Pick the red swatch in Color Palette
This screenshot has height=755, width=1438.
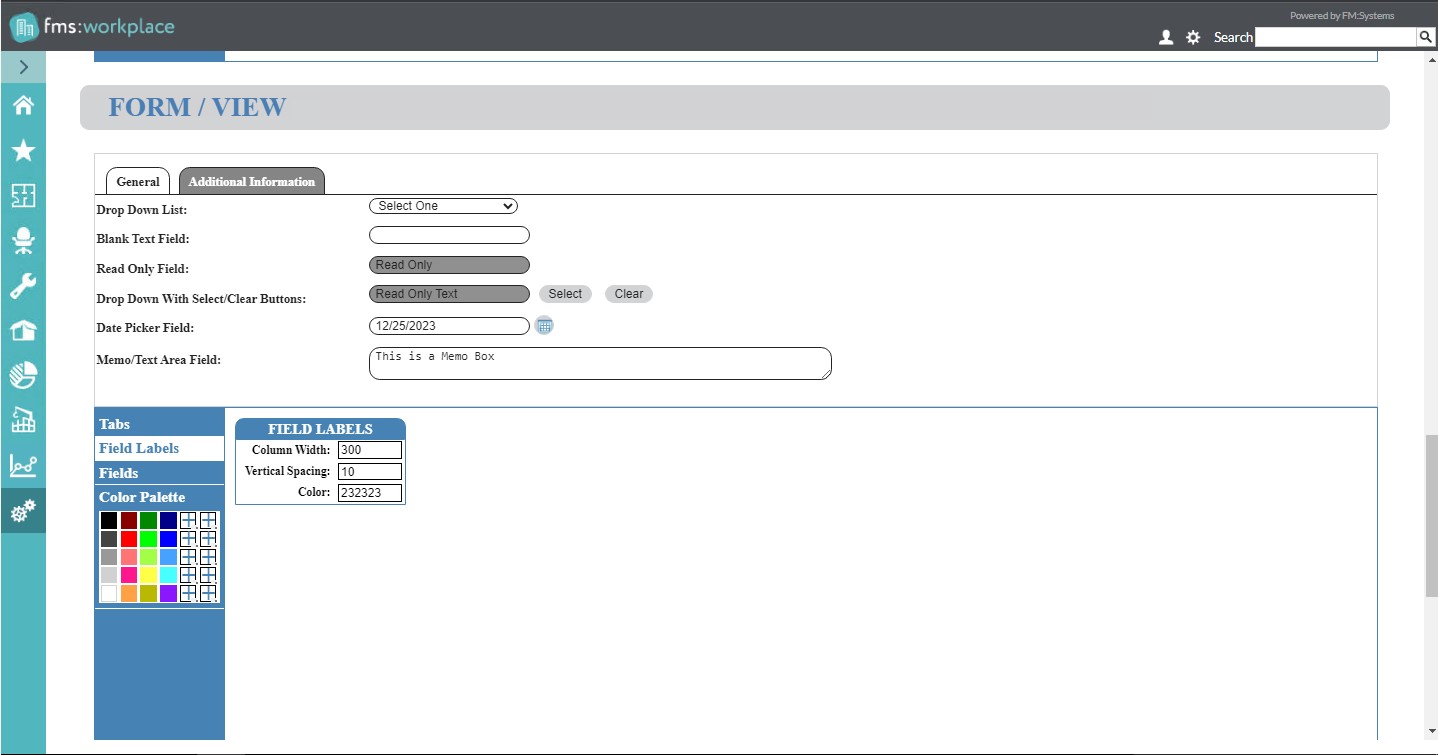point(129,539)
